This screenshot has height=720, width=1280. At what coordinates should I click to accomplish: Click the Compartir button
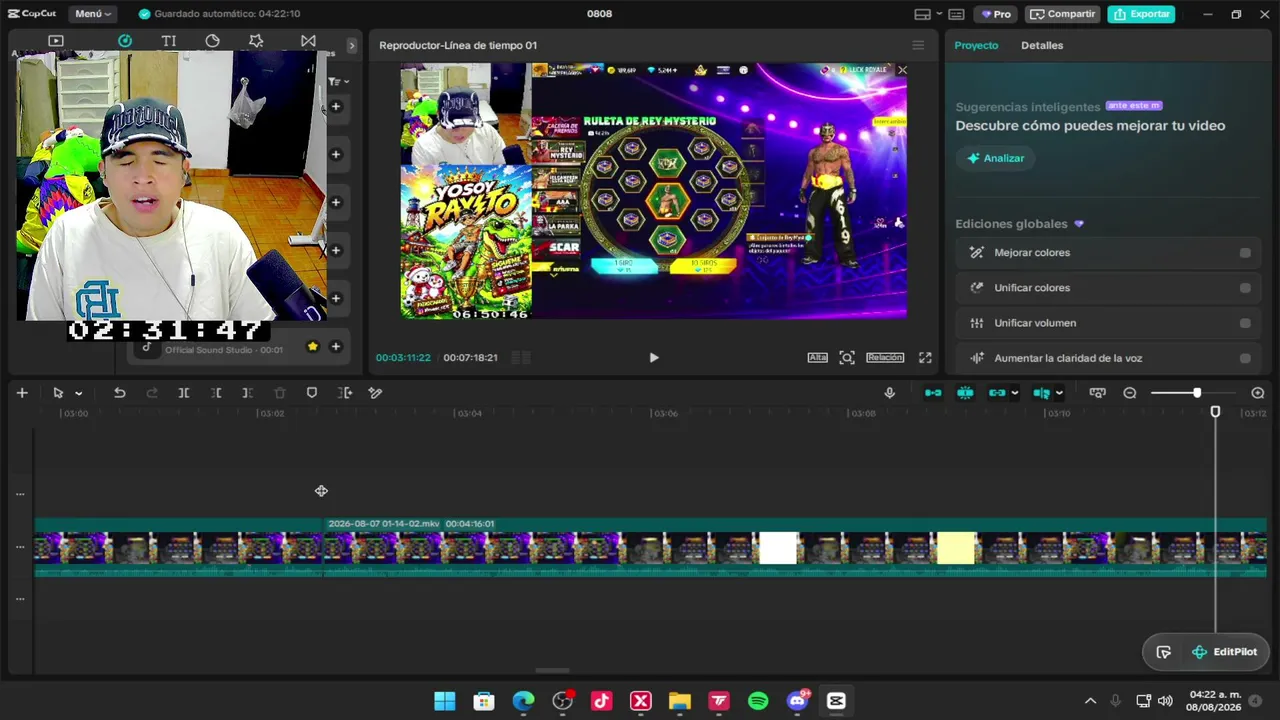pyautogui.click(x=1062, y=14)
